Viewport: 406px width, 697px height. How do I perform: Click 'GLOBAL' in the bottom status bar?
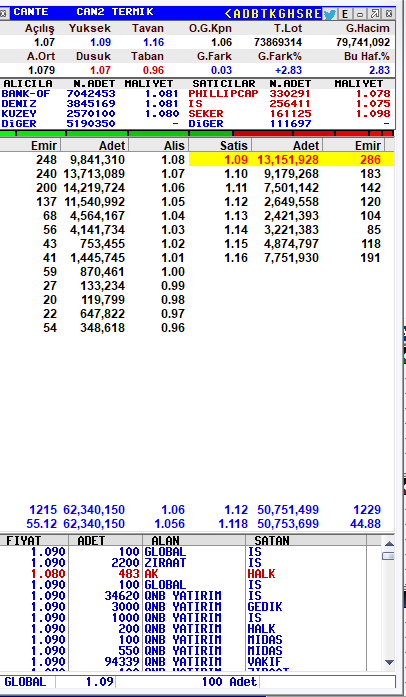pyautogui.click(x=25, y=682)
